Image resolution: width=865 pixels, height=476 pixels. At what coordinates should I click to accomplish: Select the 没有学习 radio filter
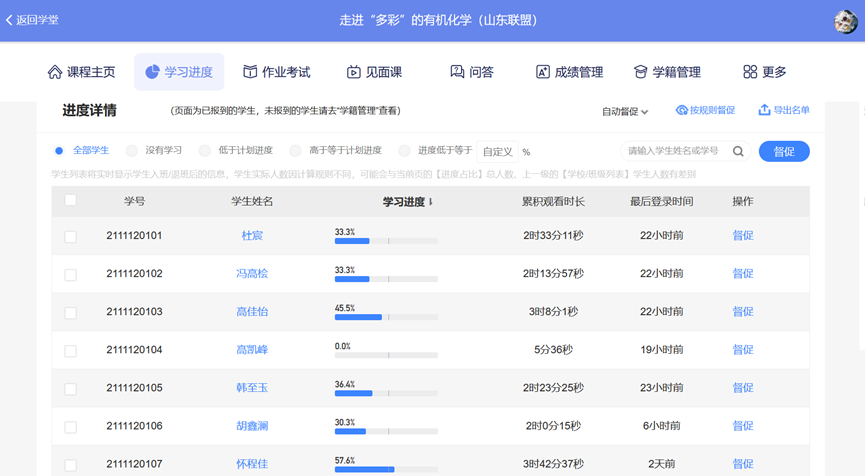[x=132, y=151]
